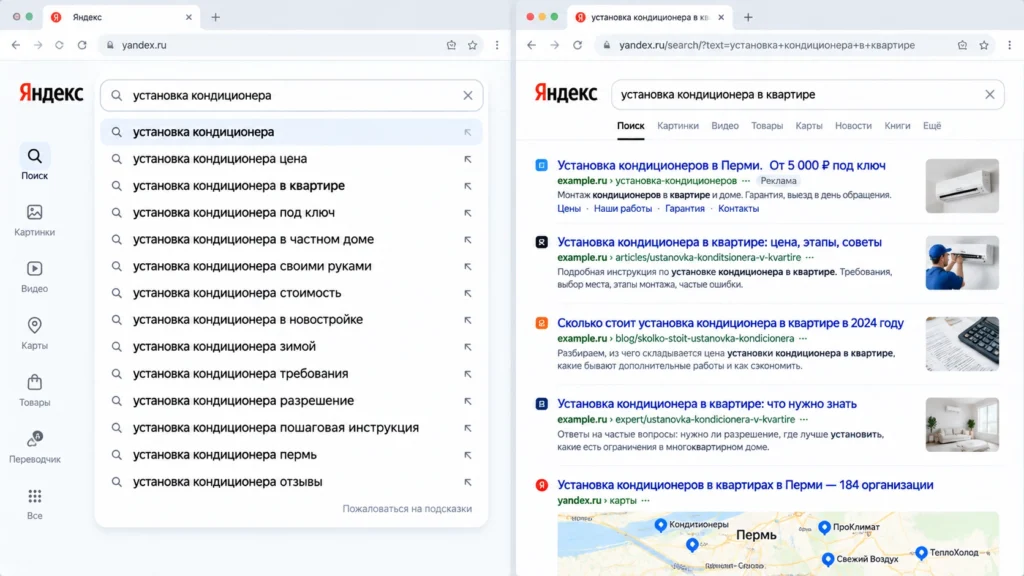The width and height of the screenshot is (1024, 576).
Task: Select suggestion 'установка кондиционера в квартире'
Action: tap(291, 186)
